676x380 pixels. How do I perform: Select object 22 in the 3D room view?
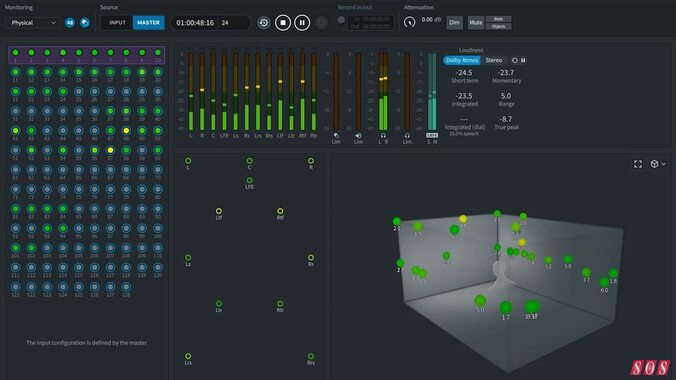click(497, 214)
